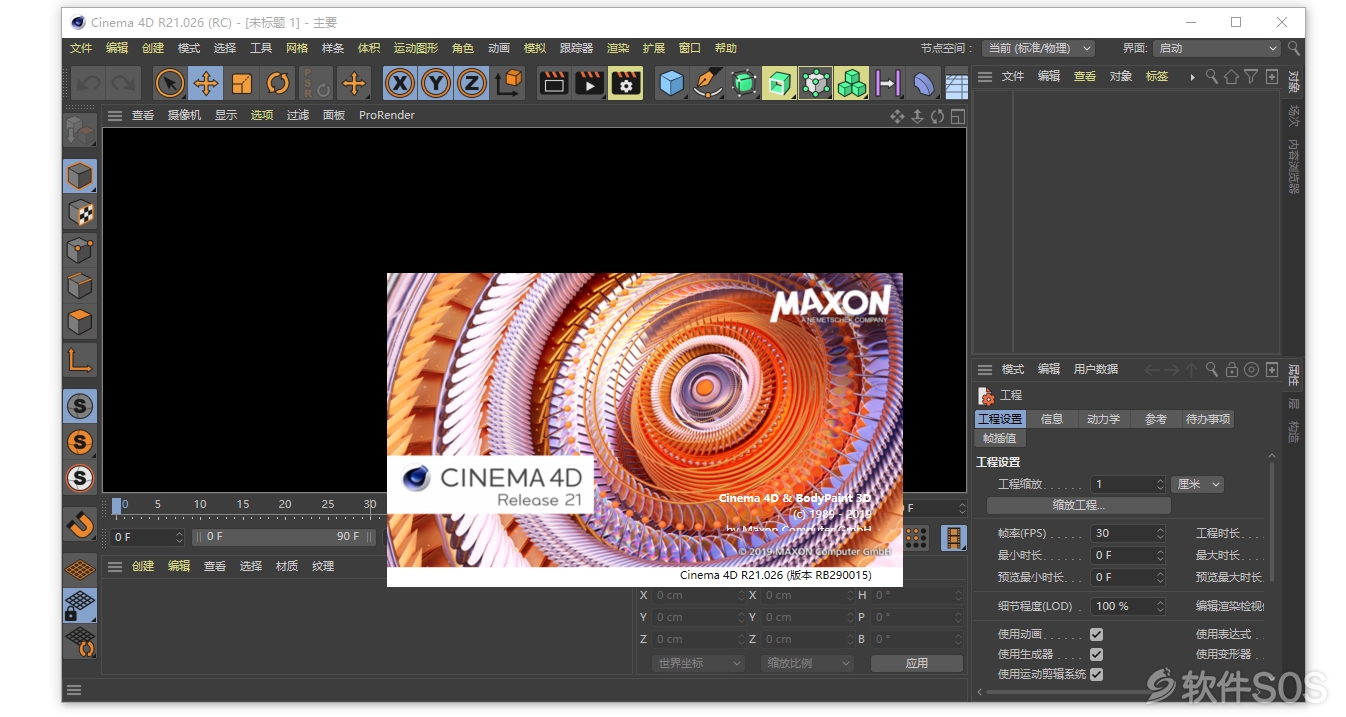
Task: Open the Subdivision Surface generator icon
Action: click(x=744, y=83)
